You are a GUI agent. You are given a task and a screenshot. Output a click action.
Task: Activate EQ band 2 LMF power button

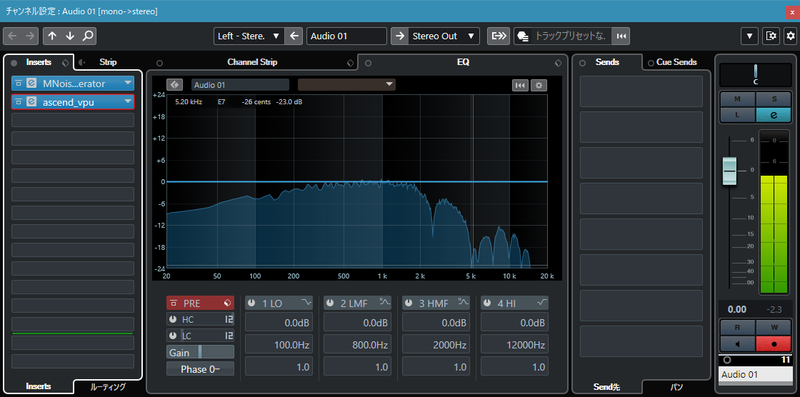pyautogui.click(x=330, y=303)
